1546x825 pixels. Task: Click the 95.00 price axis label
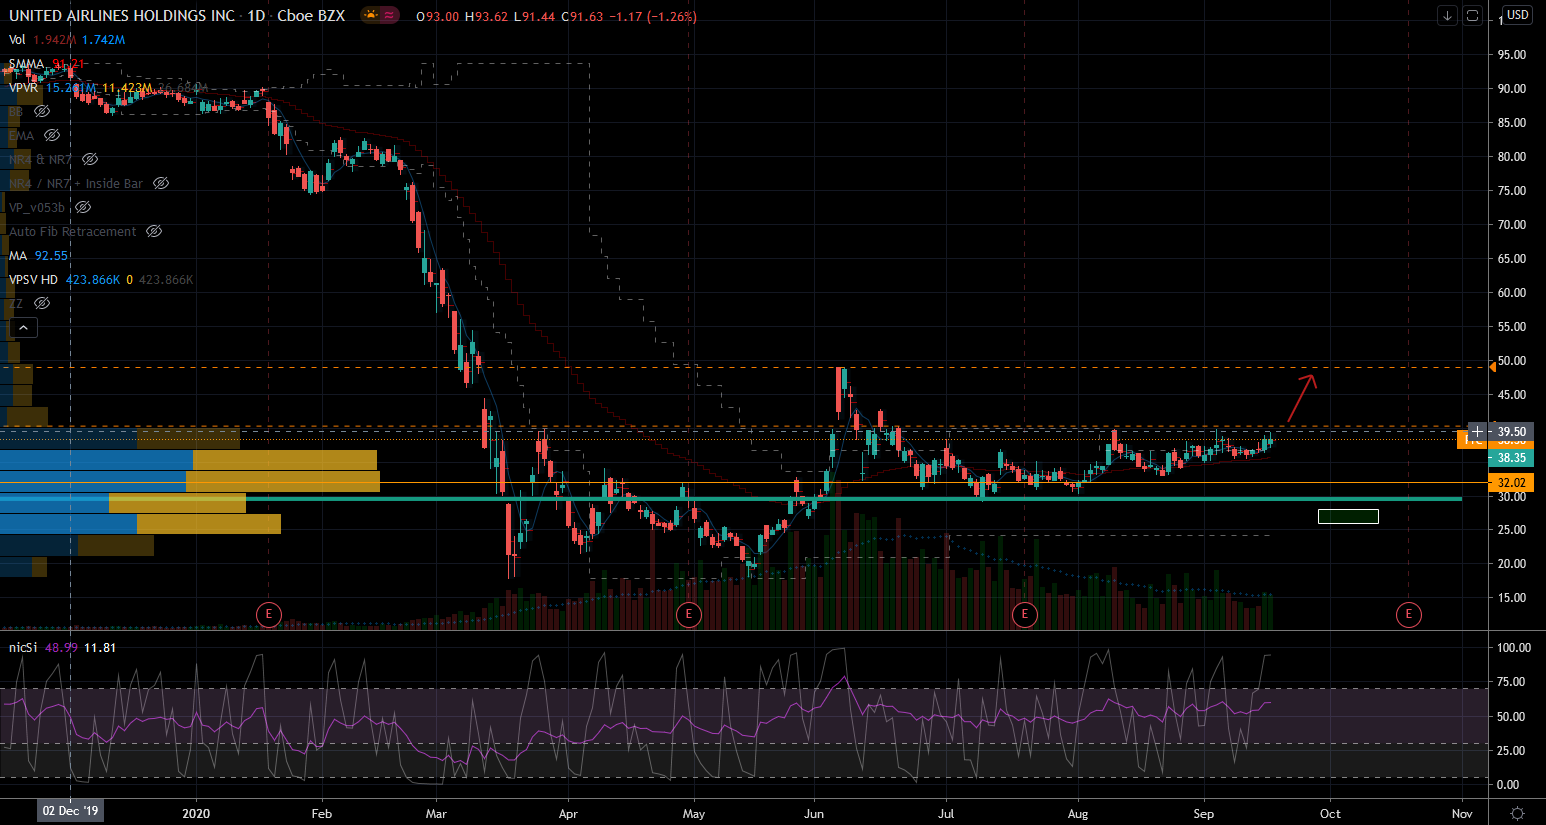[1512, 55]
